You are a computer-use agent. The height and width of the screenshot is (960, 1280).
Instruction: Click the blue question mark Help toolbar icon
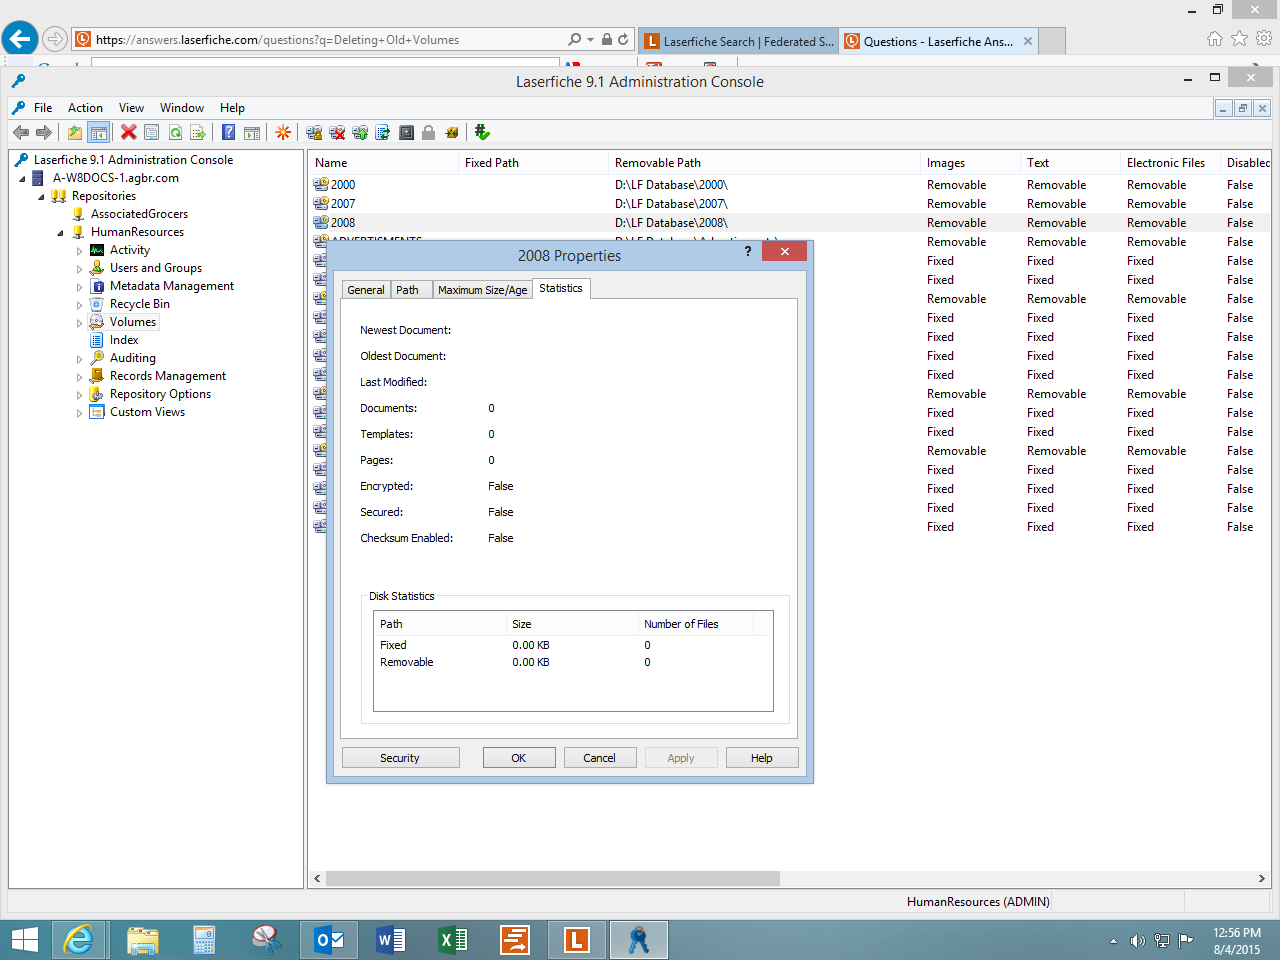(228, 132)
